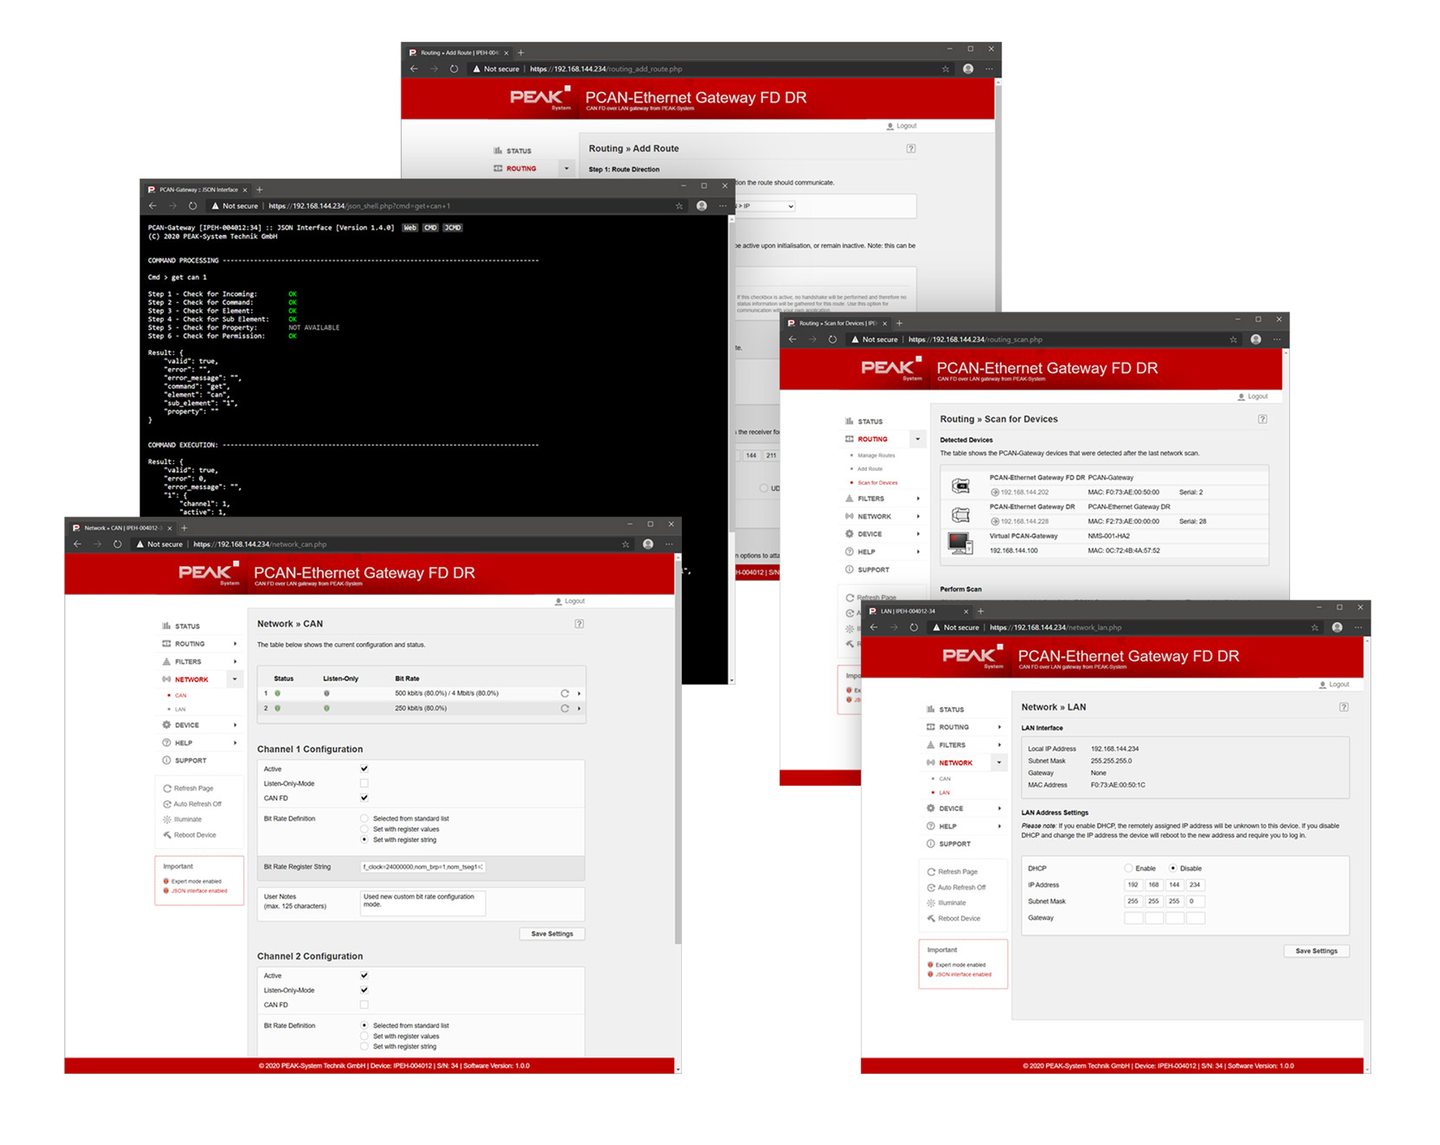Uncheck Channel 2 Active checkbox

click(x=364, y=975)
